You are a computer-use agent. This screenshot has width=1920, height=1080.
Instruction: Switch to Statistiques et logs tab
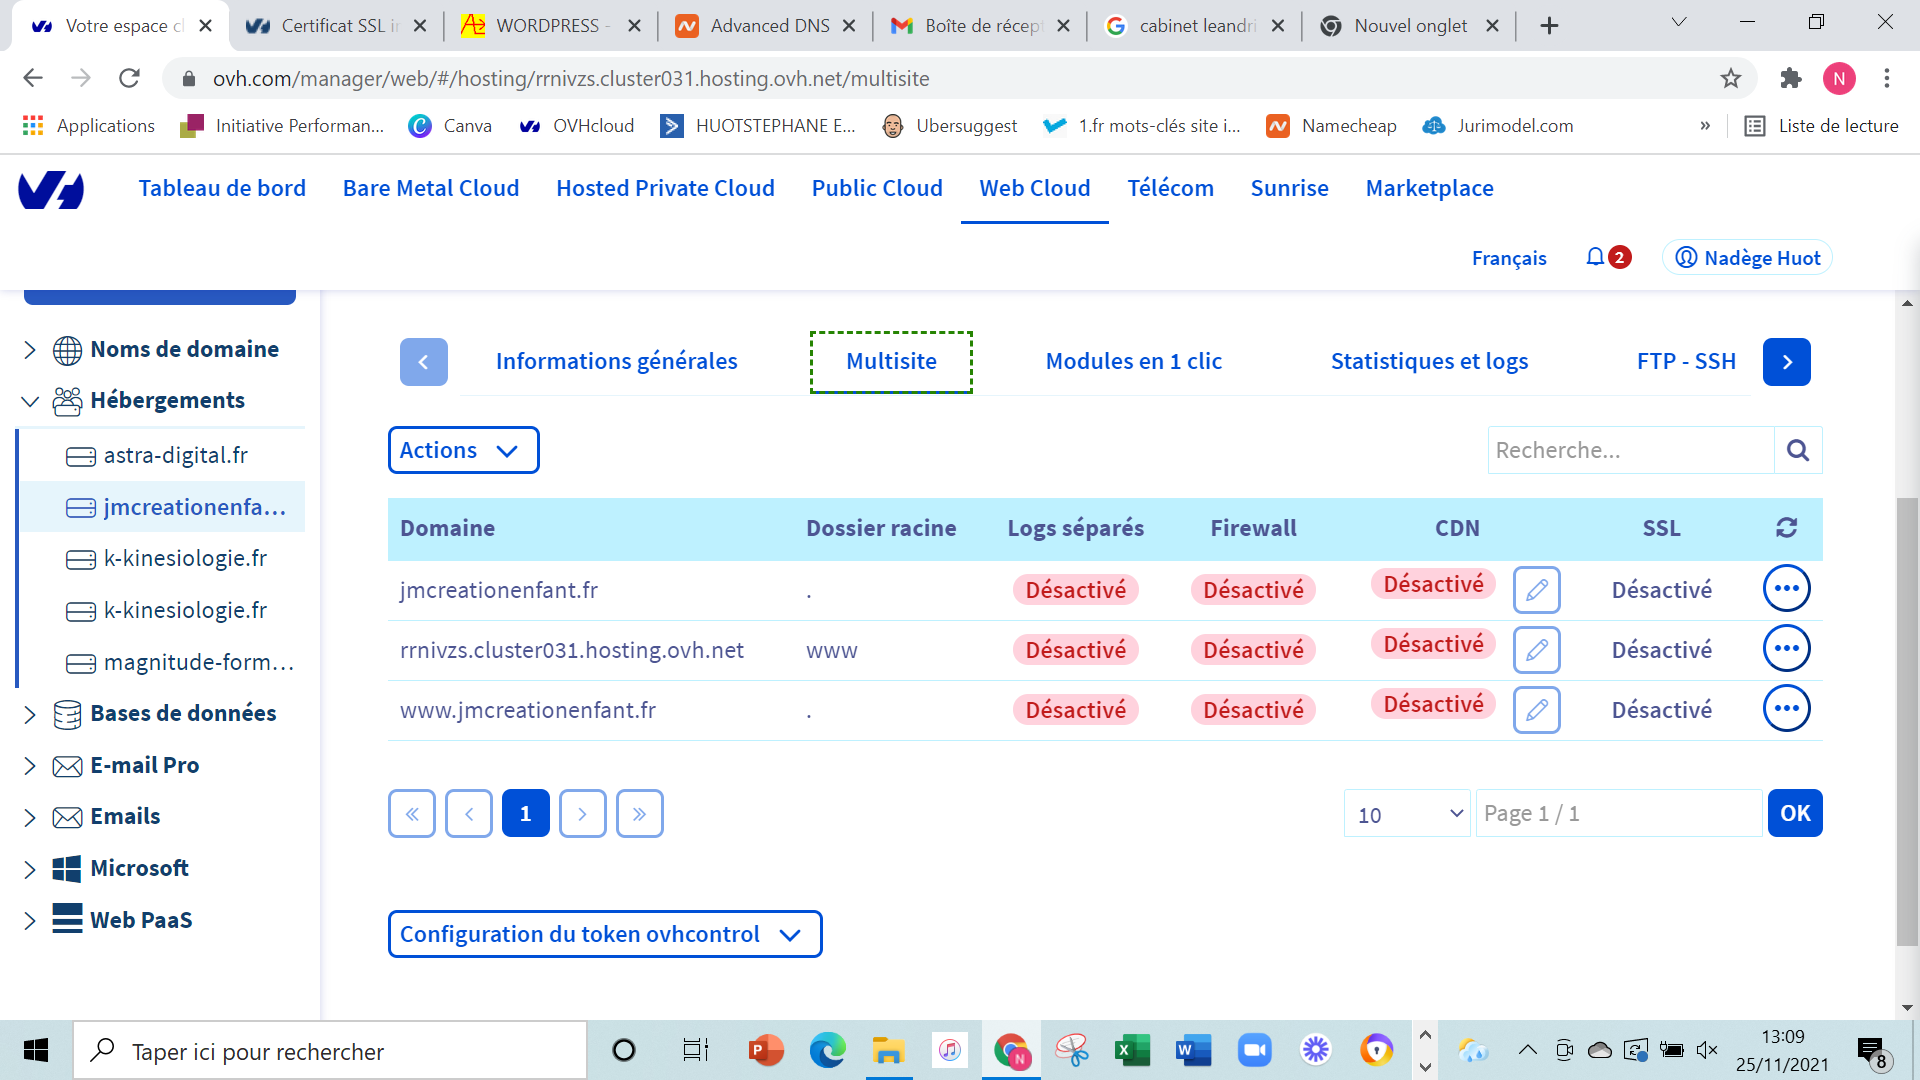coord(1429,361)
